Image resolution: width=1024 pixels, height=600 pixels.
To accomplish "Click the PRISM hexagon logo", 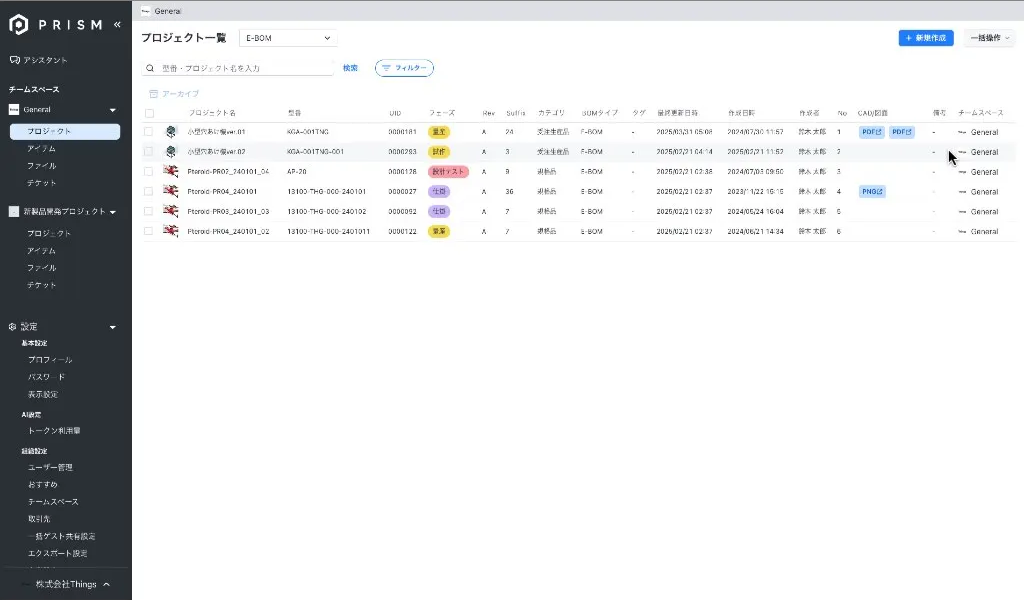I will [x=18, y=23].
